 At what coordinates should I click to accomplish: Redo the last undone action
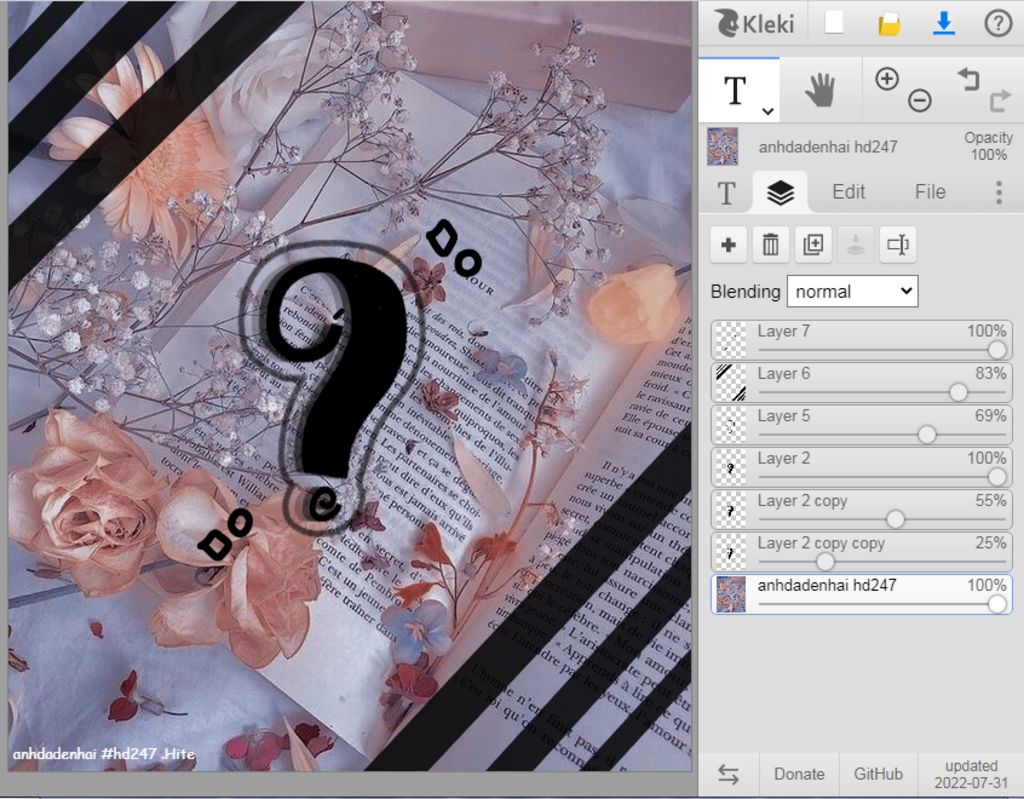point(1000,101)
